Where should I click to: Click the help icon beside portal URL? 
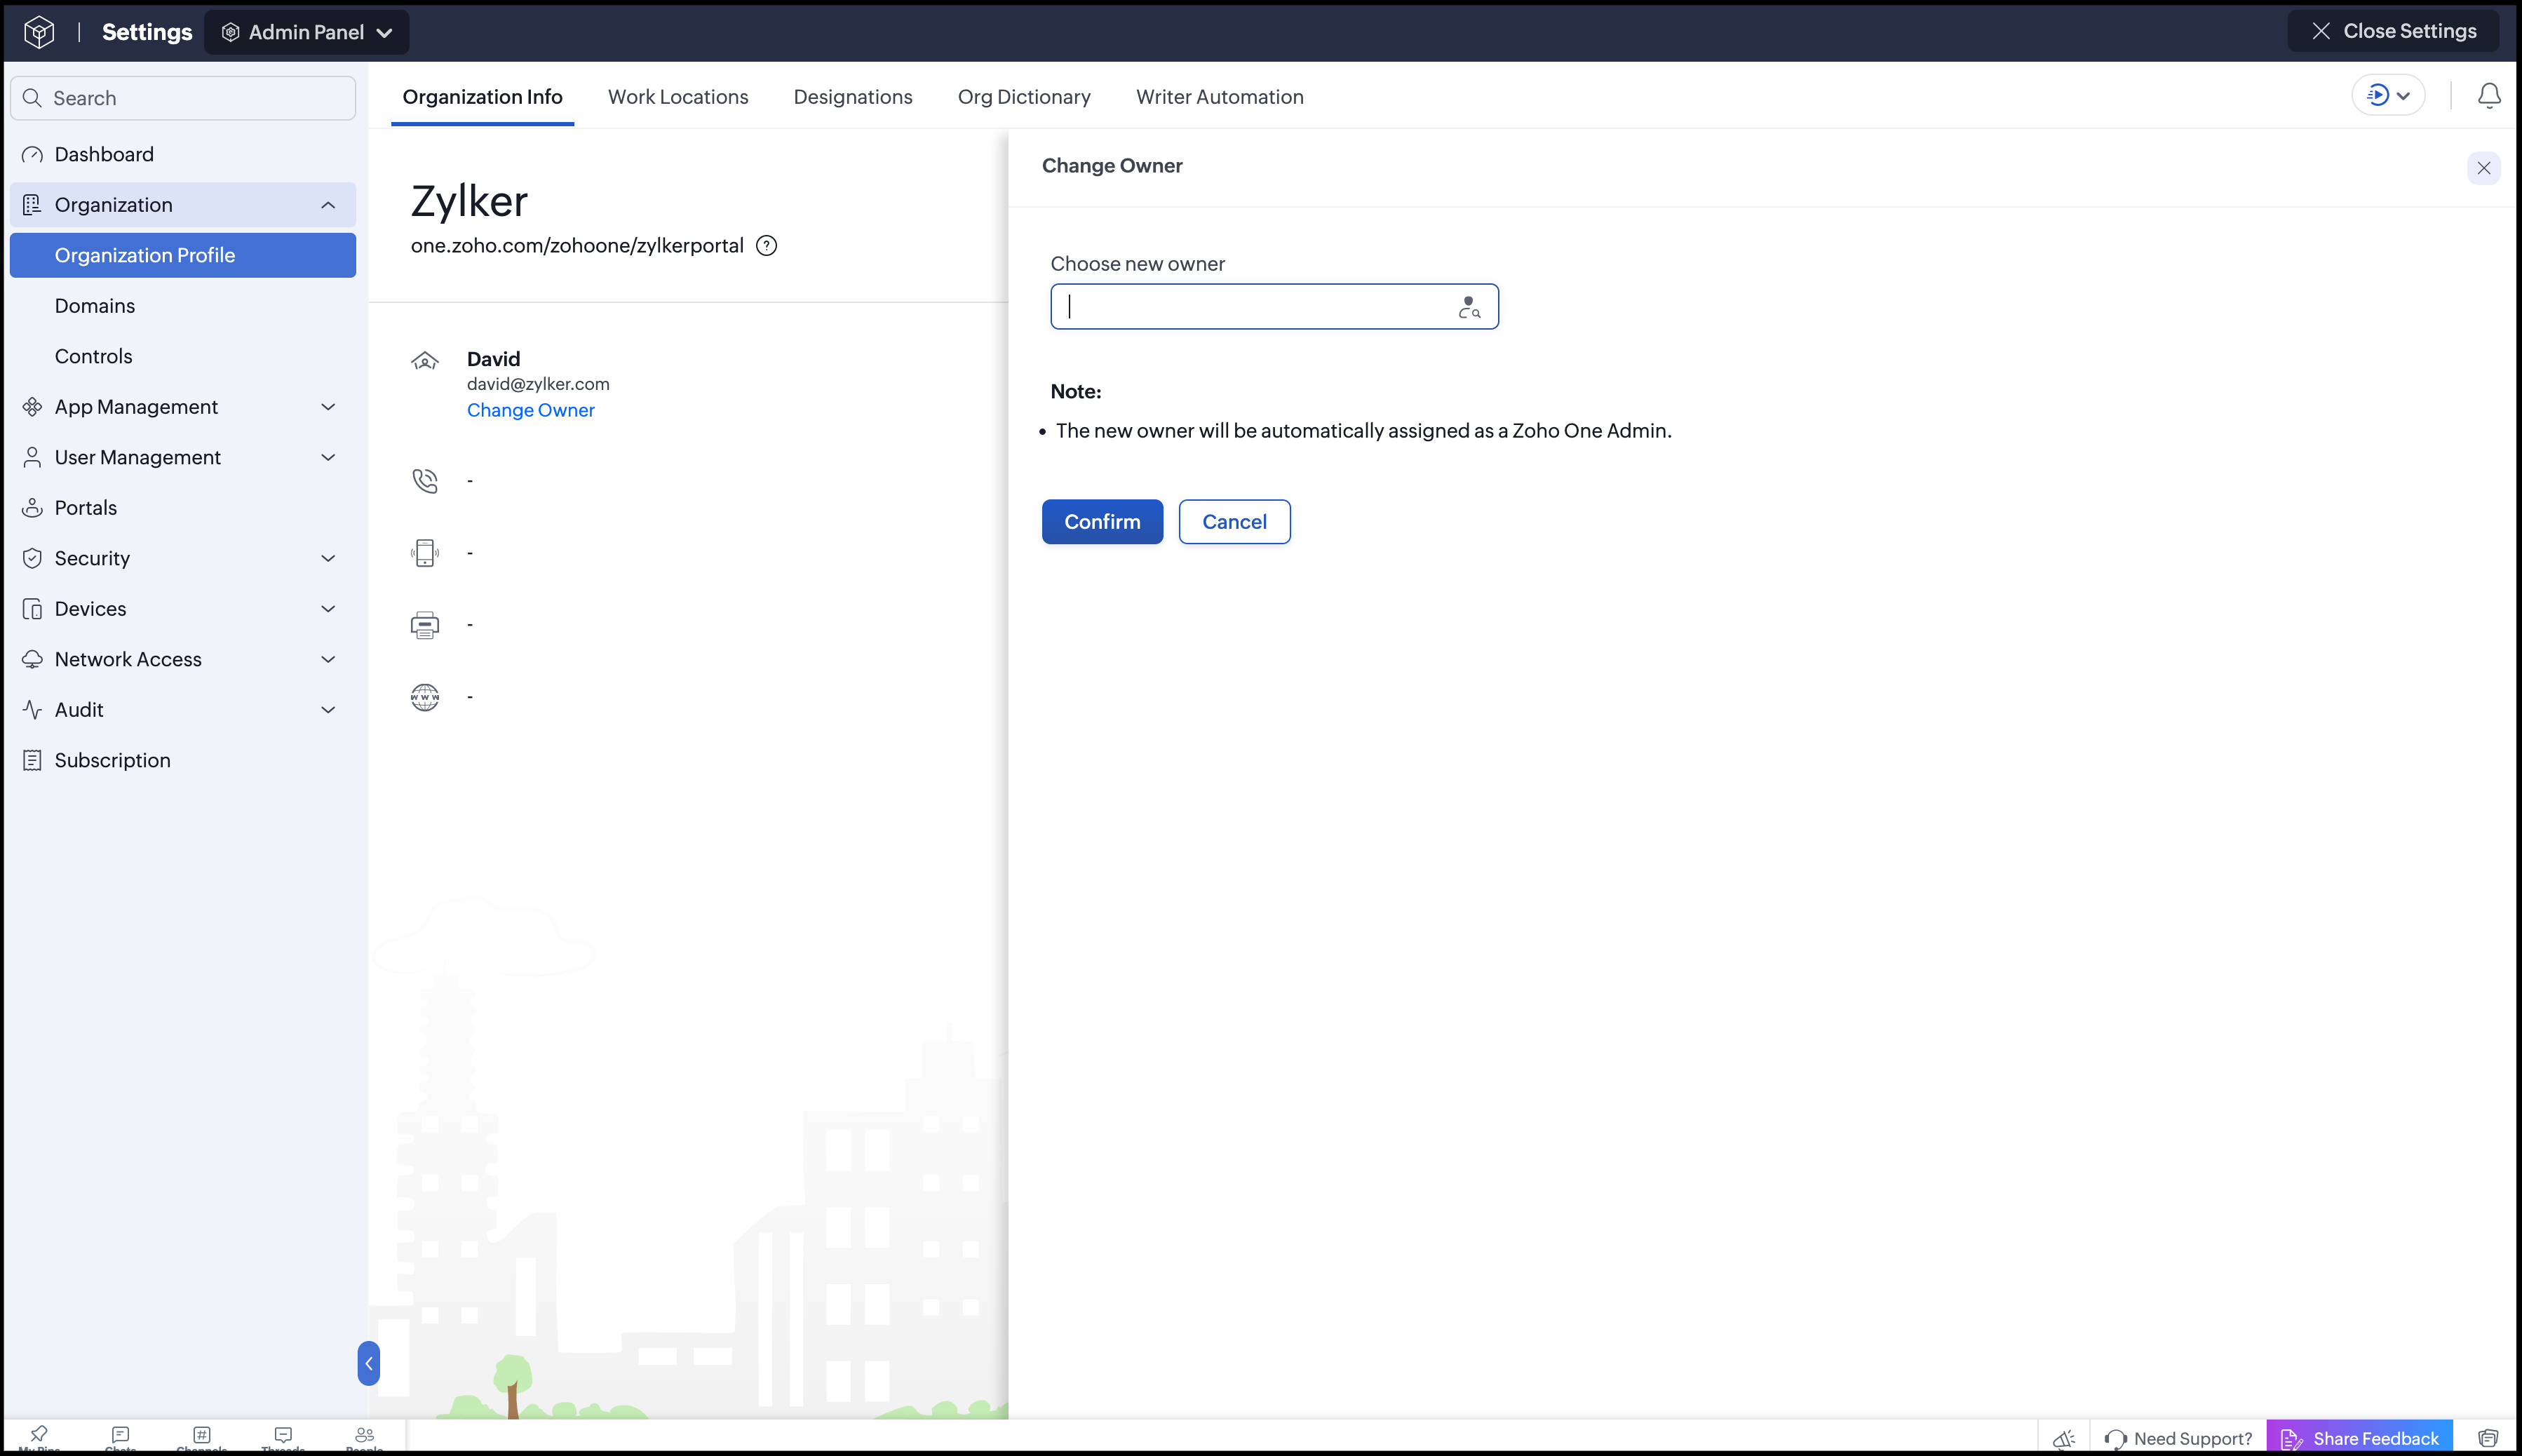click(x=766, y=246)
